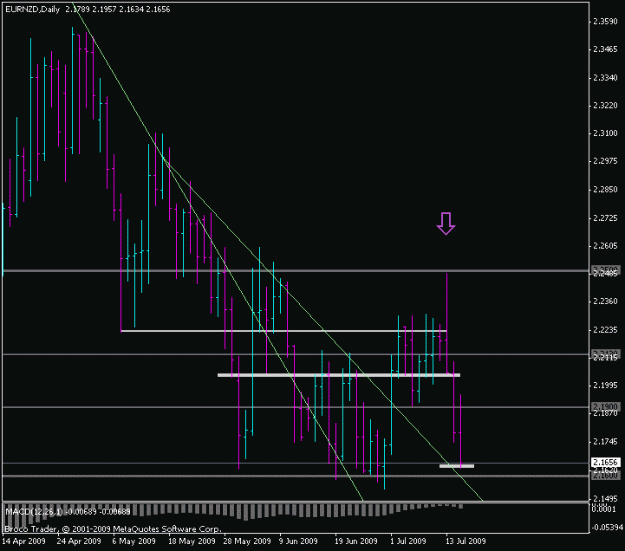Click the 6 May 2009 date label
Image resolution: width=625 pixels, height=551 pixels.
coord(134,541)
